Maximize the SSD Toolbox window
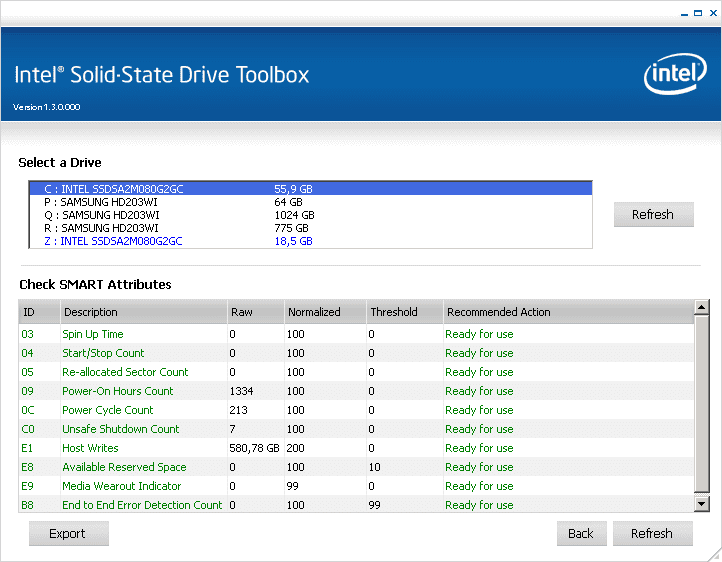Screen dimensions: 722x562 [x=698, y=13]
